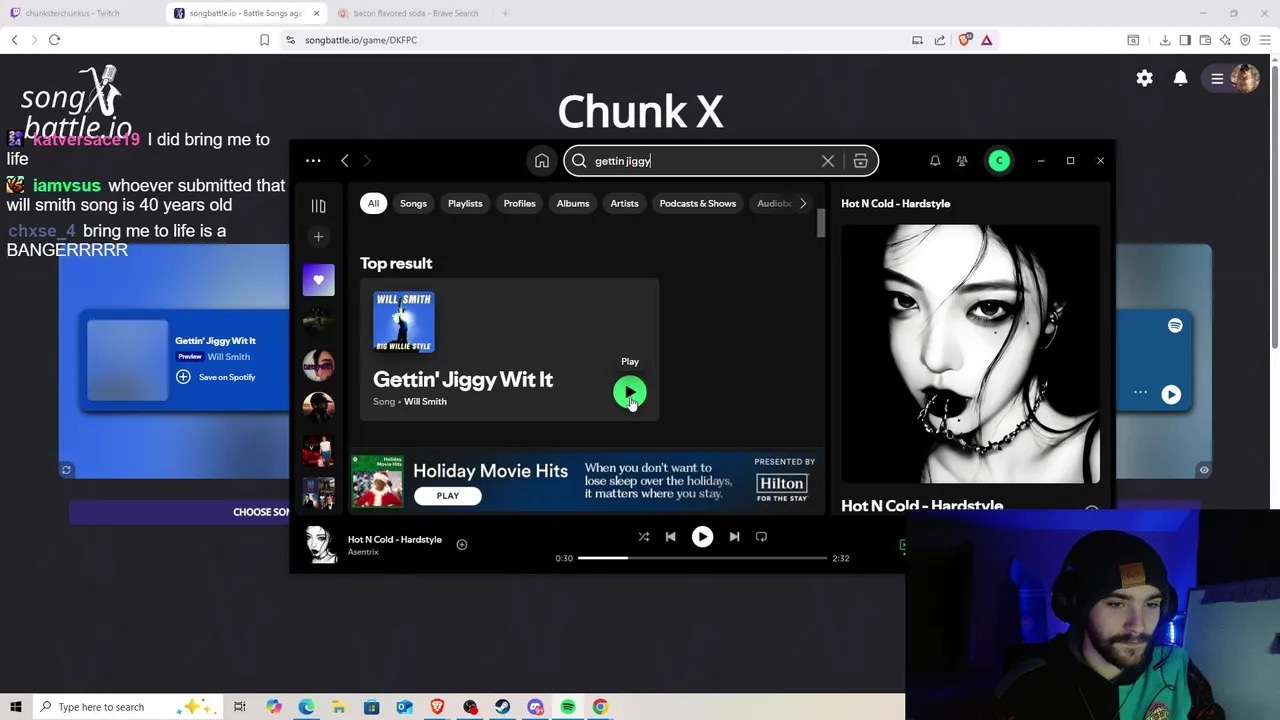Open a new browser tab
This screenshot has height=720, width=1280.
click(x=505, y=13)
